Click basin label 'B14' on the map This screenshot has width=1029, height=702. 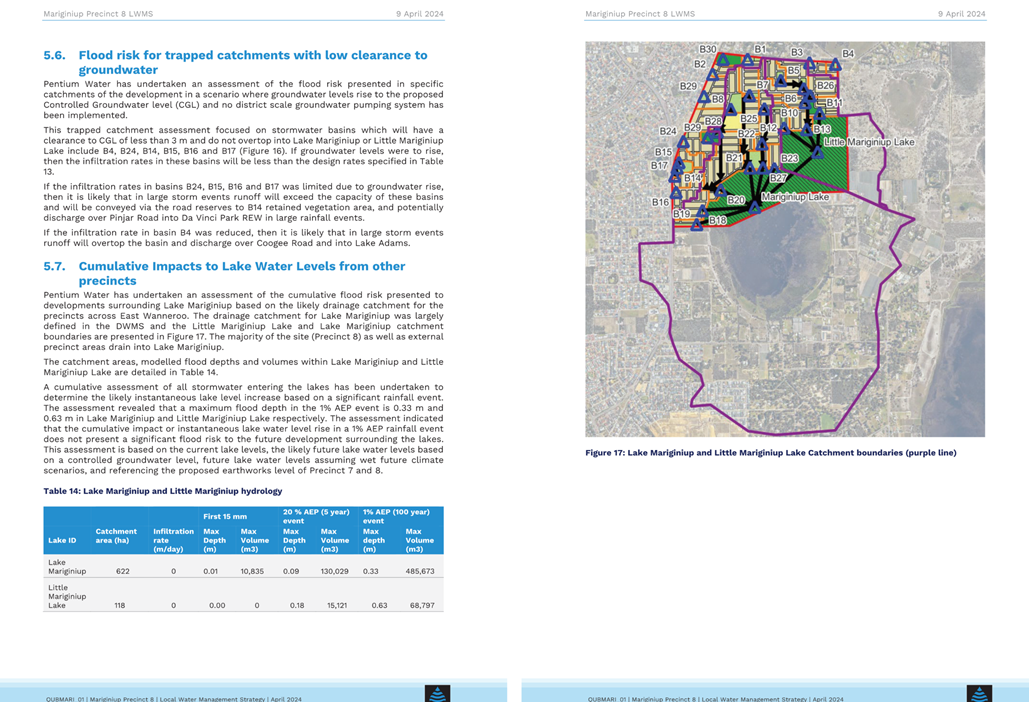click(x=692, y=178)
